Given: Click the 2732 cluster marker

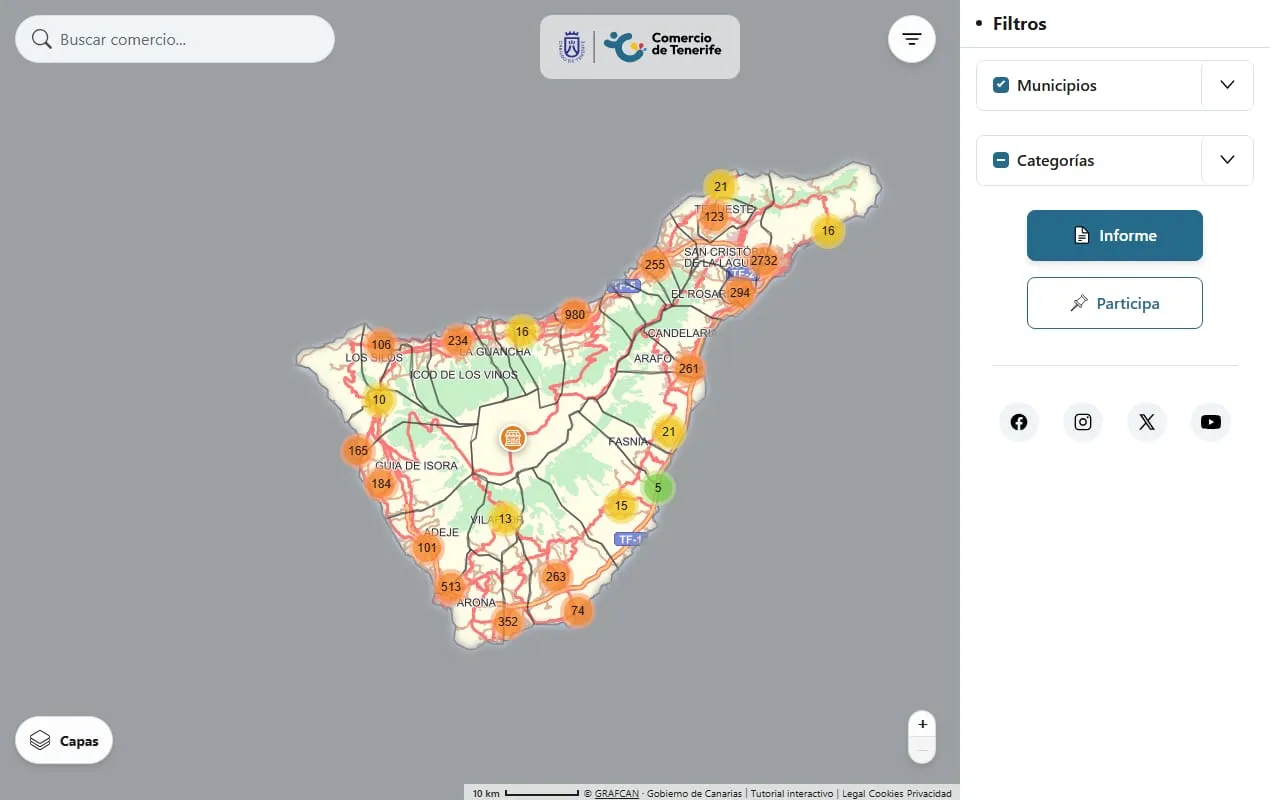Looking at the screenshot, I should point(763,261).
